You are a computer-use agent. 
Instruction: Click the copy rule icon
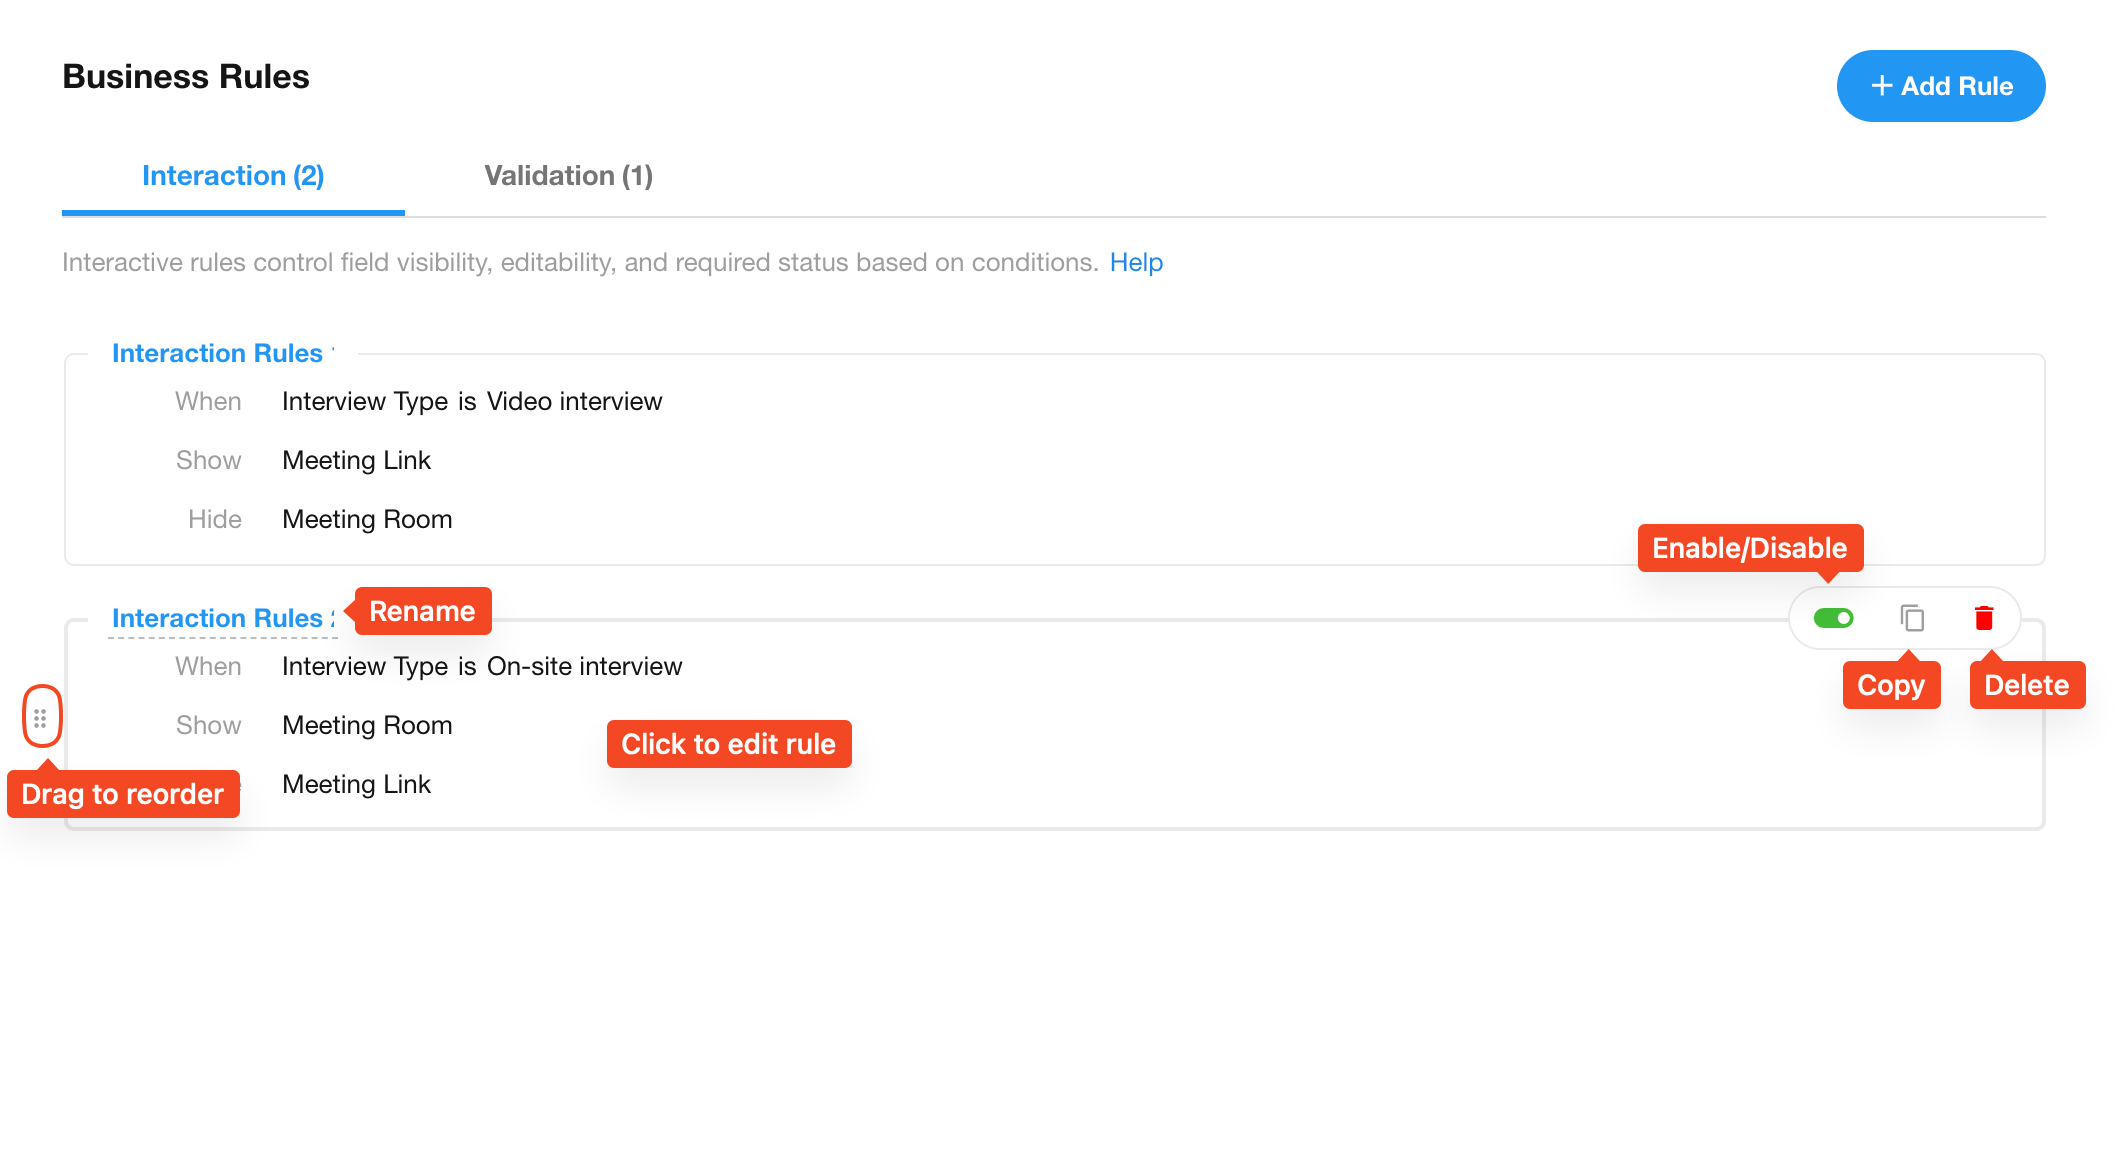[x=1911, y=618]
